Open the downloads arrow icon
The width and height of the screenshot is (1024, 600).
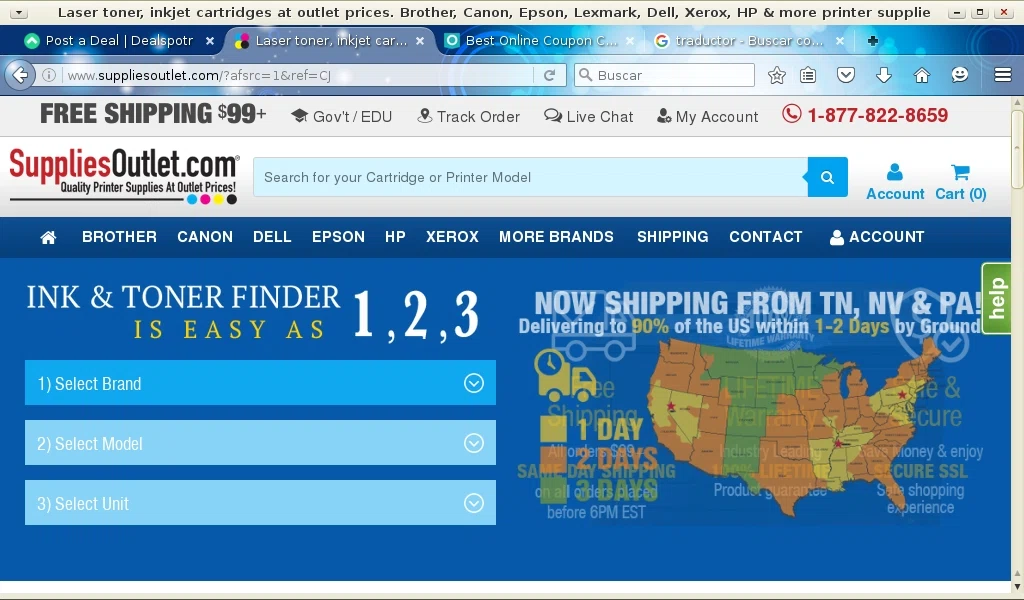pos(884,75)
